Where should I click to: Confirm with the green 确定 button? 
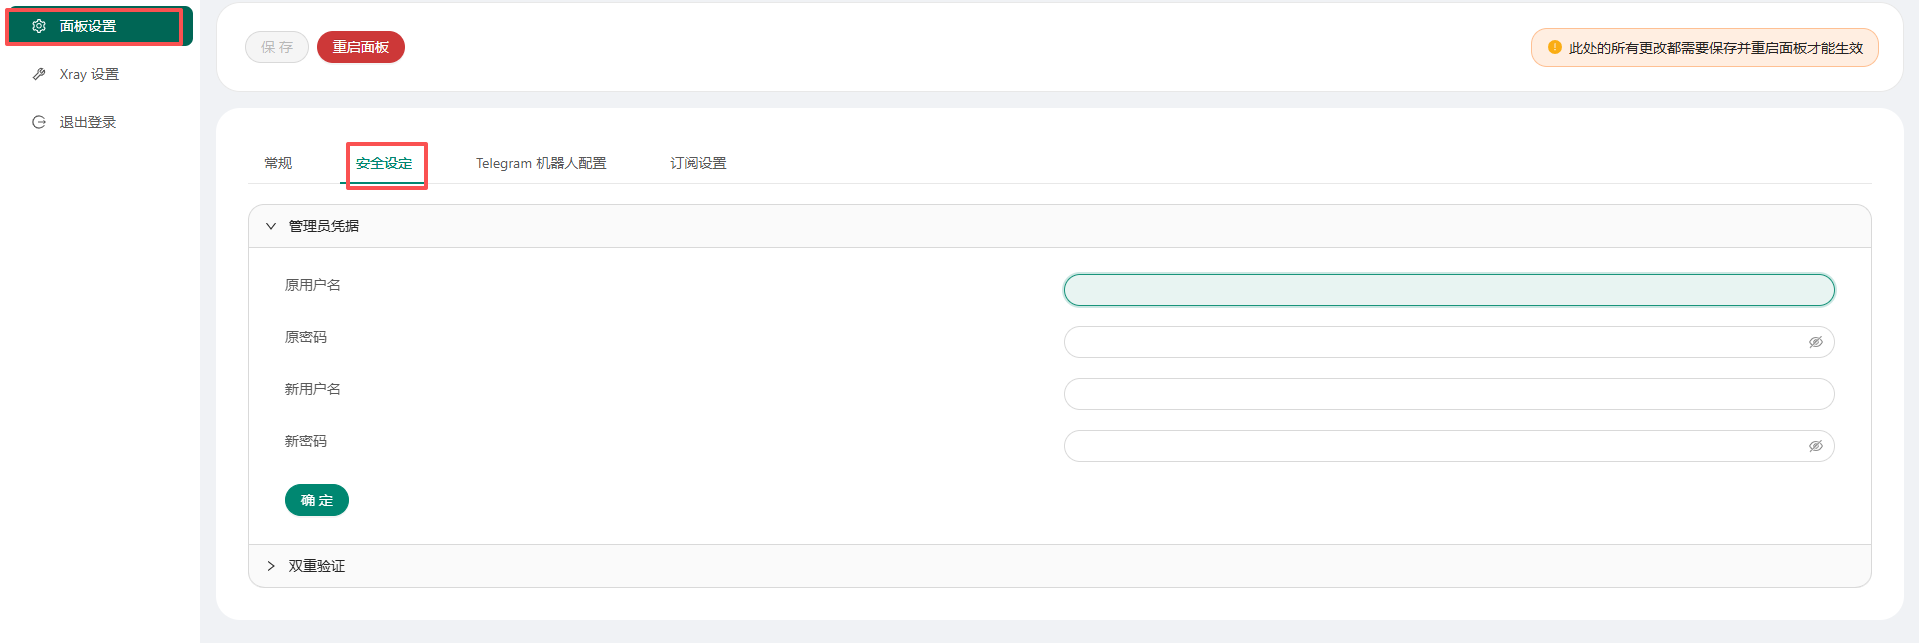pyautogui.click(x=316, y=500)
